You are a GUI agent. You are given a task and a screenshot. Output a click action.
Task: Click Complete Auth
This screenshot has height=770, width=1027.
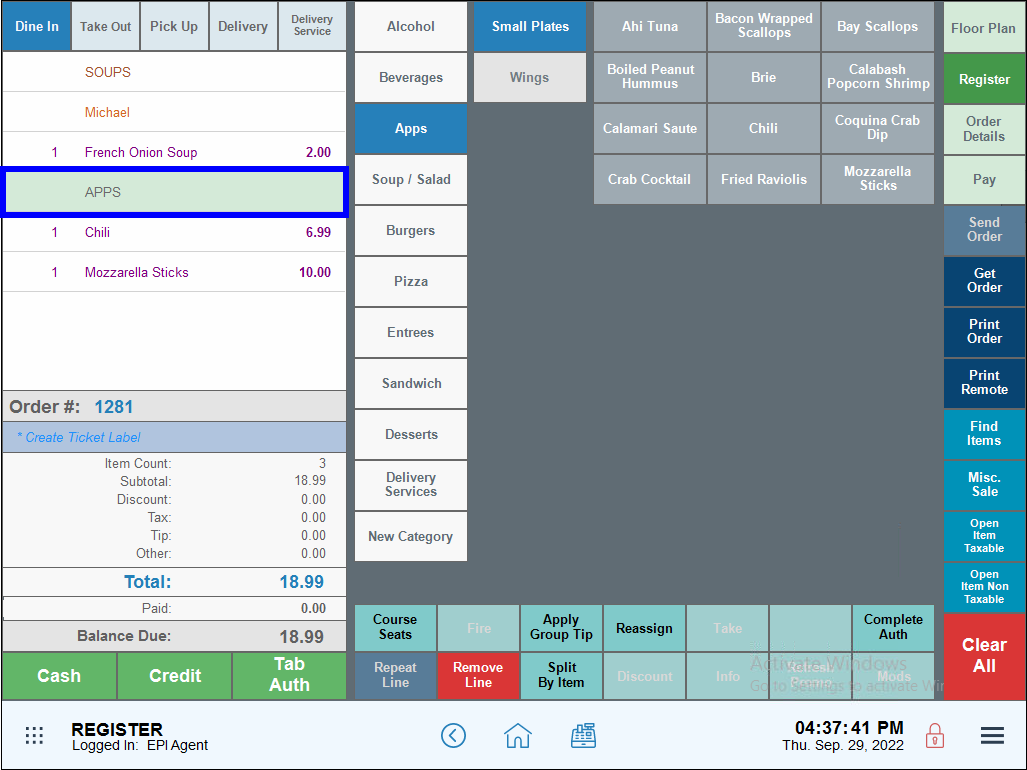[893, 627]
